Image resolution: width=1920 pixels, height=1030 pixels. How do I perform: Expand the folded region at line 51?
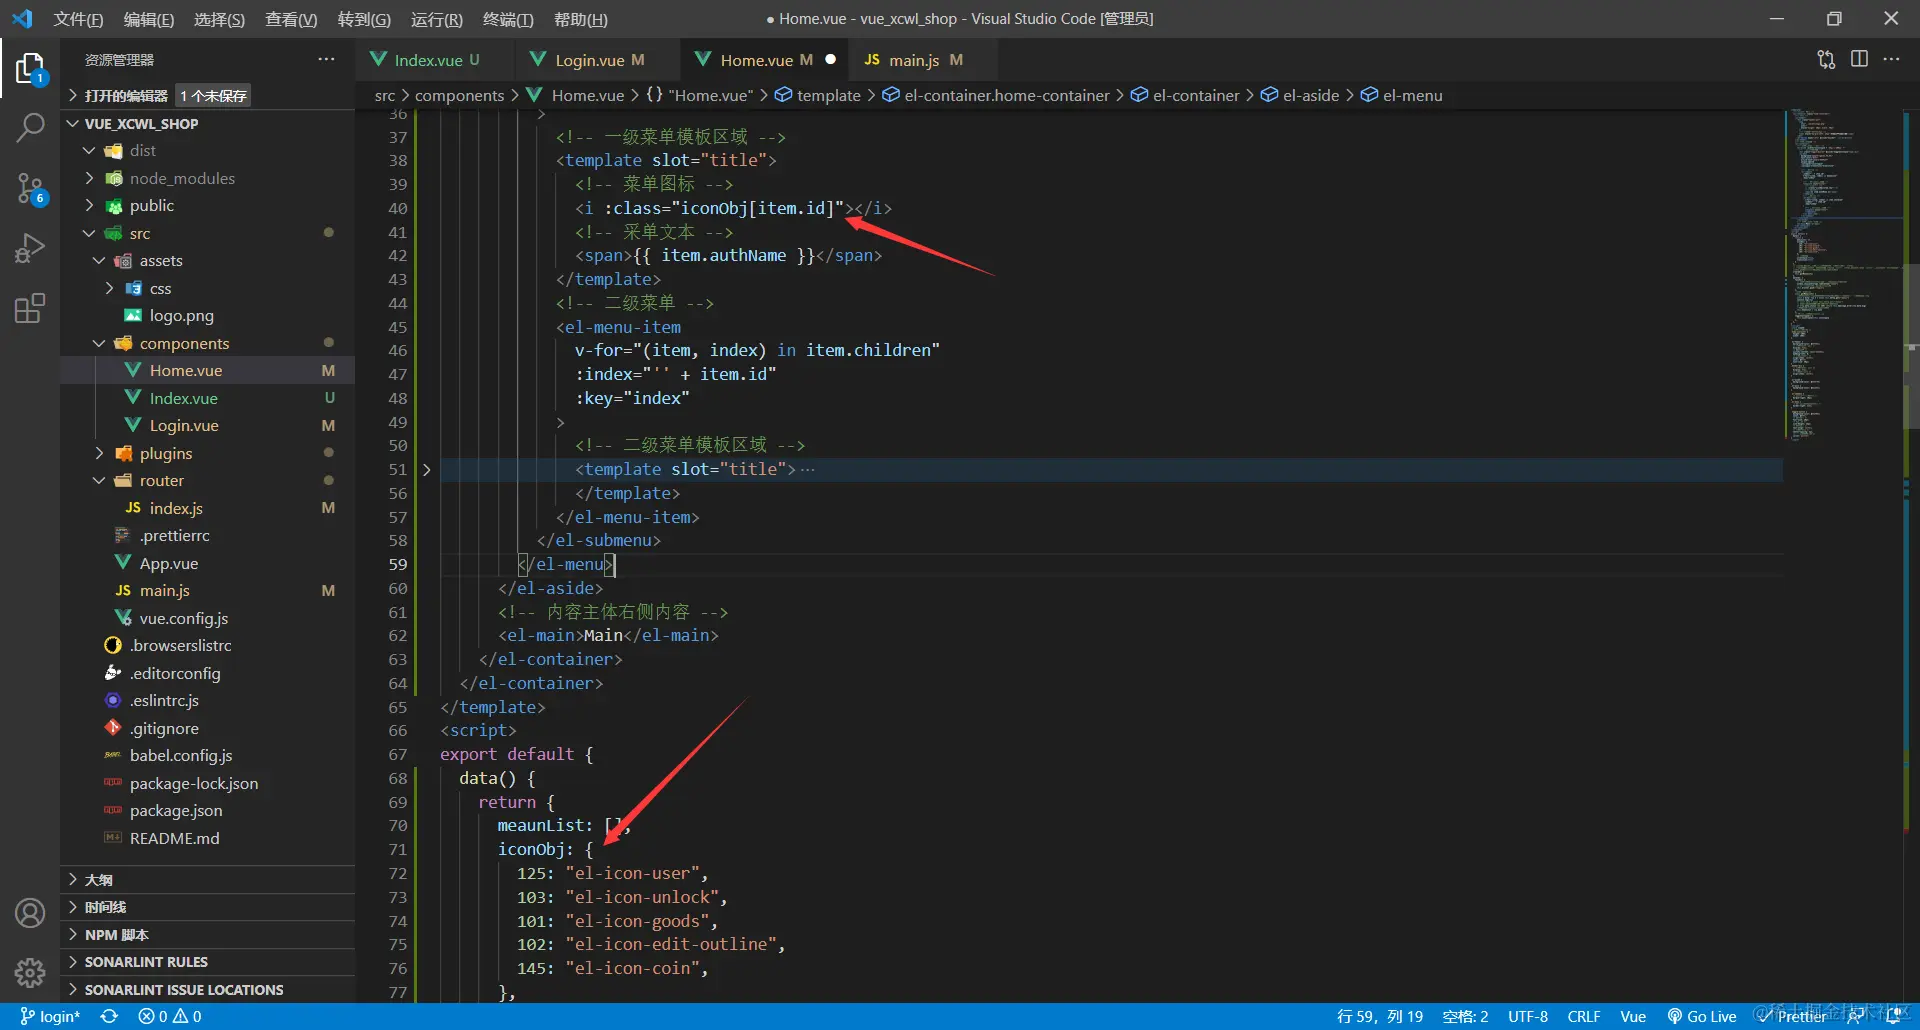(x=426, y=469)
